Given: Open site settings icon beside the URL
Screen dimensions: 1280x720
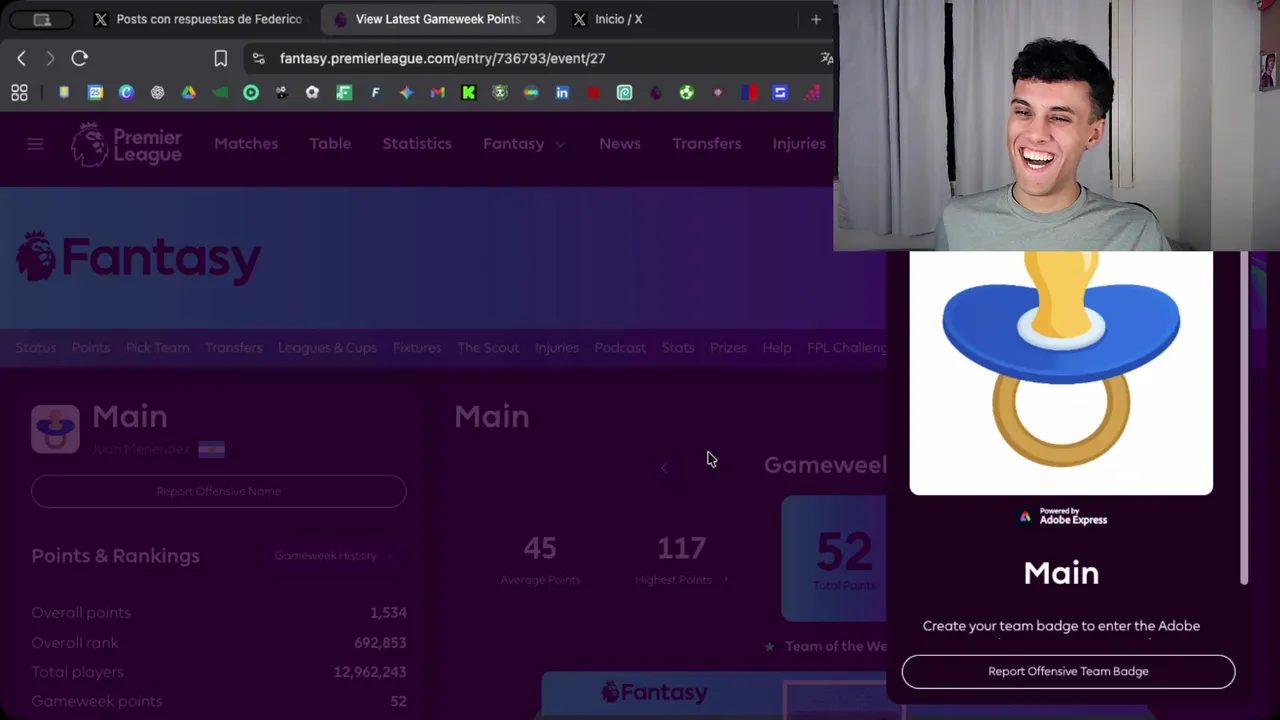Looking at the screenshot, I should point(259,58).
